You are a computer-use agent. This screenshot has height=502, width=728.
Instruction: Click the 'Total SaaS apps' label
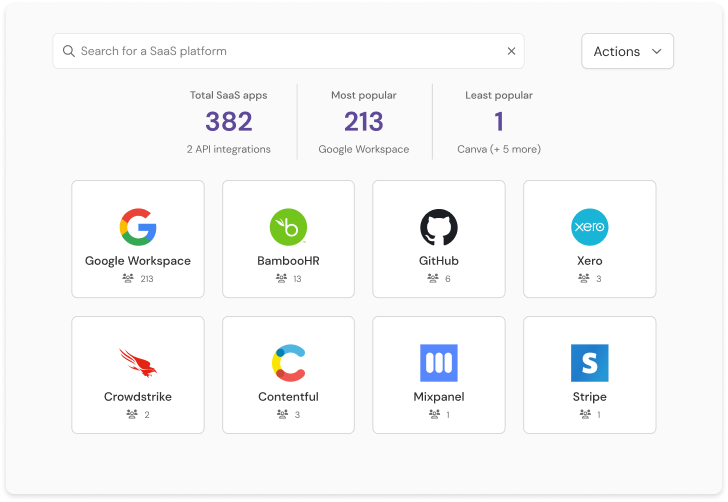[228, 95]
